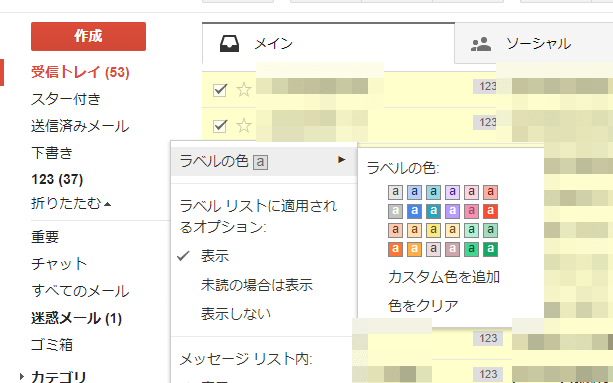This screenshot has height=383, width=613.
Task: Pick the salmon swatch in top row
Action: coord(490,192)
